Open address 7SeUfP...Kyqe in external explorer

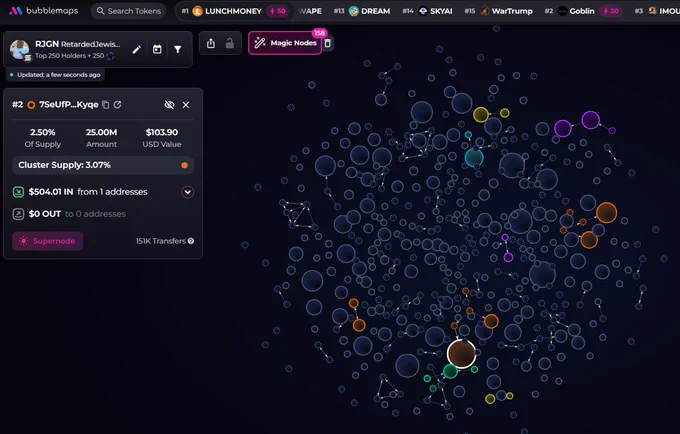[118, 104]
